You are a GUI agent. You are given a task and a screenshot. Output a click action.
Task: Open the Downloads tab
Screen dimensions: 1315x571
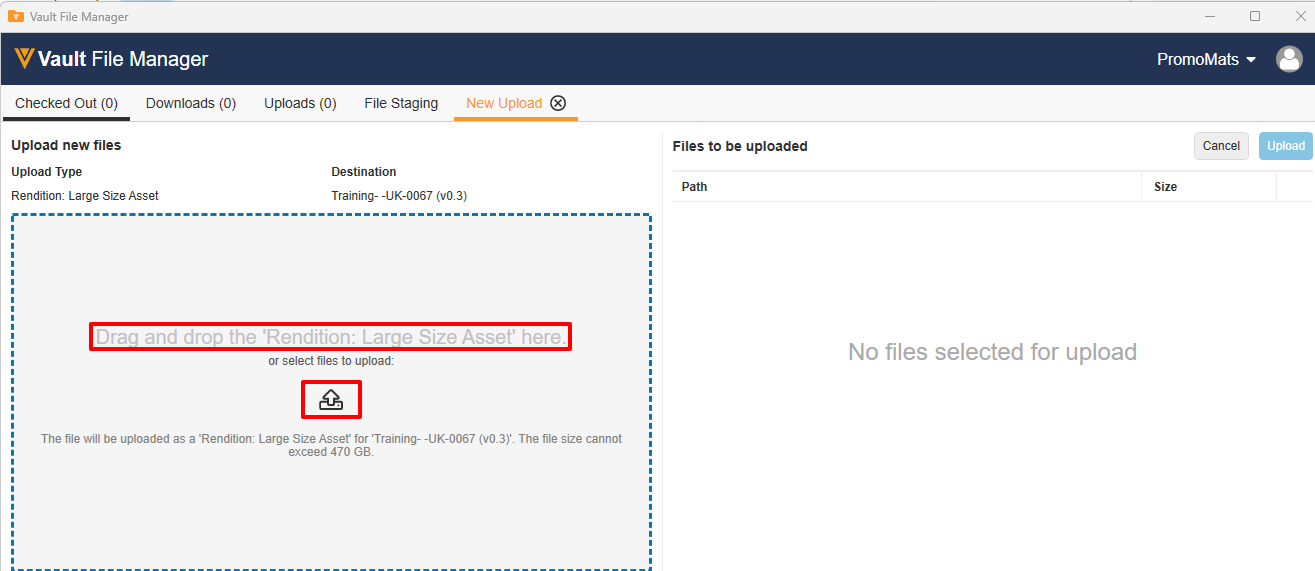pyautogui.click(x=191, y=103)
